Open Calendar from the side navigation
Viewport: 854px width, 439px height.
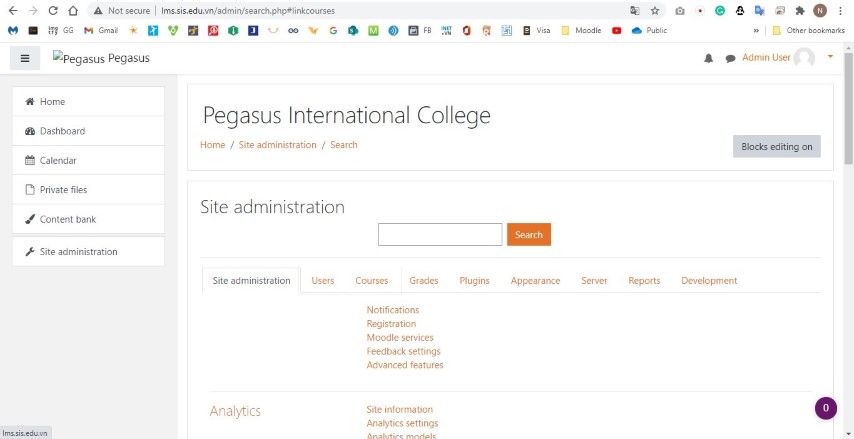click(58, 160)
